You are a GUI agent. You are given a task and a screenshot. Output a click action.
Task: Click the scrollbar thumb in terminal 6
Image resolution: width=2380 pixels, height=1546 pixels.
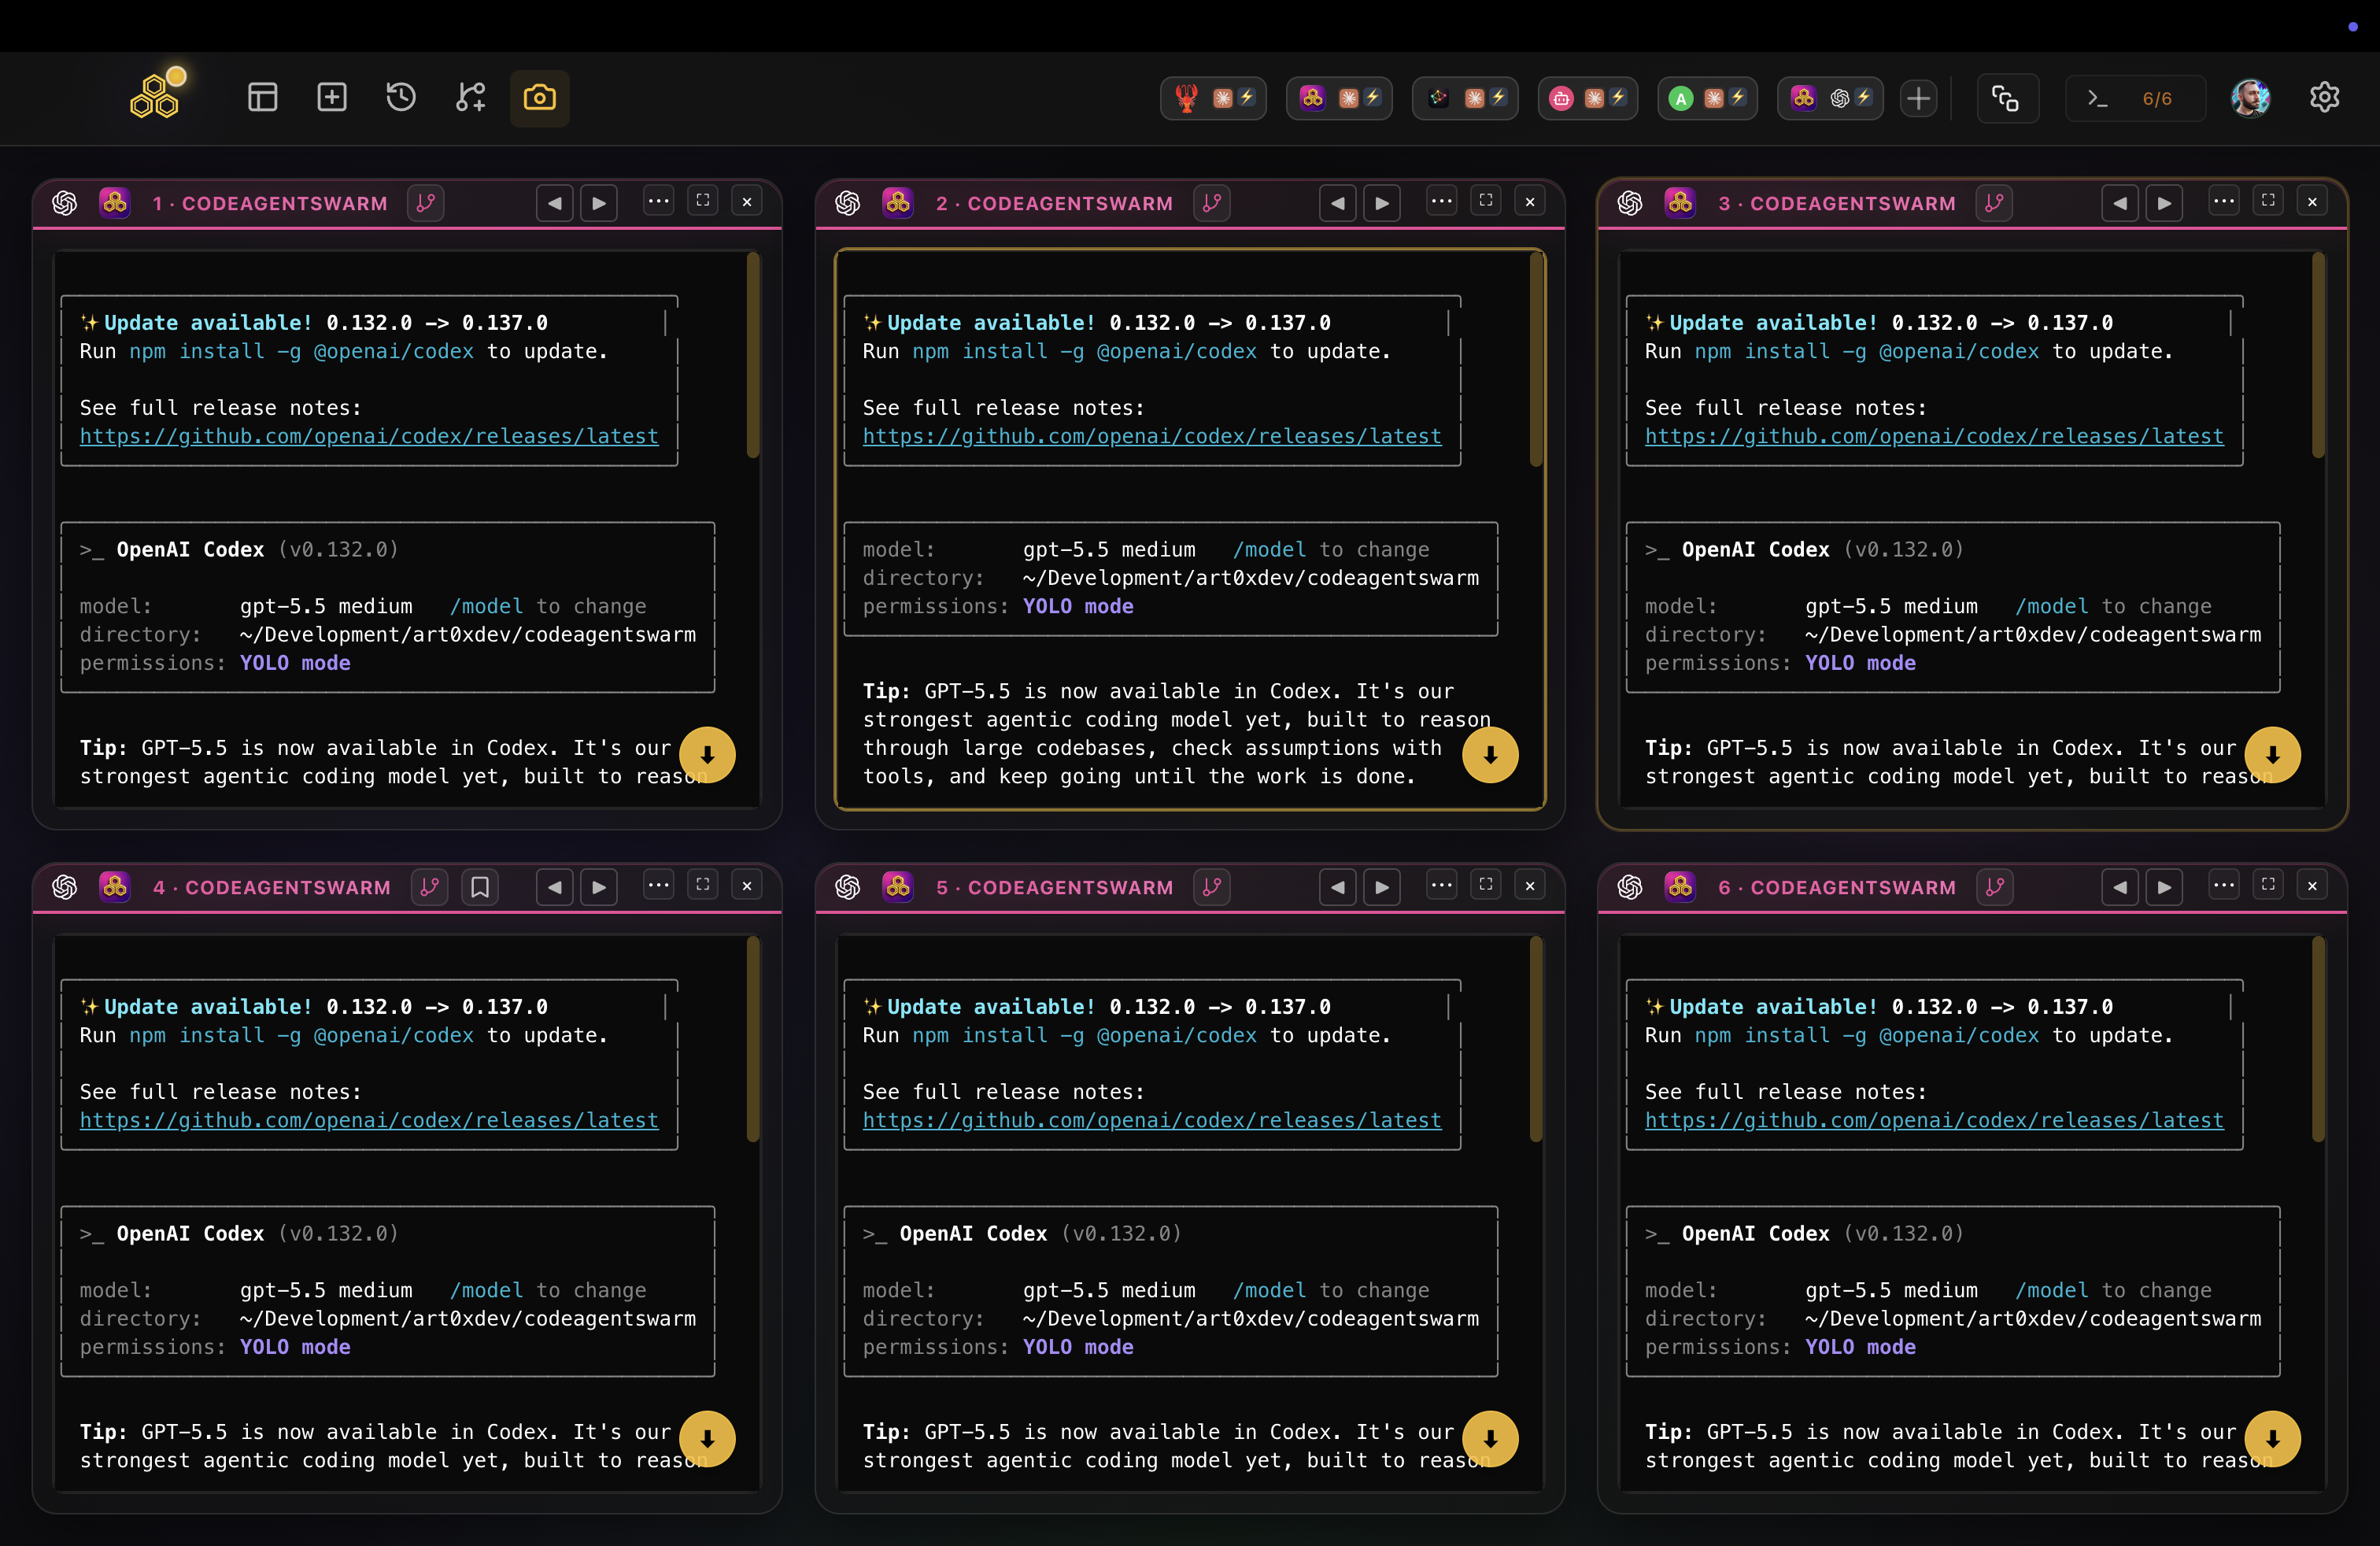[x=2318, y=1039]
